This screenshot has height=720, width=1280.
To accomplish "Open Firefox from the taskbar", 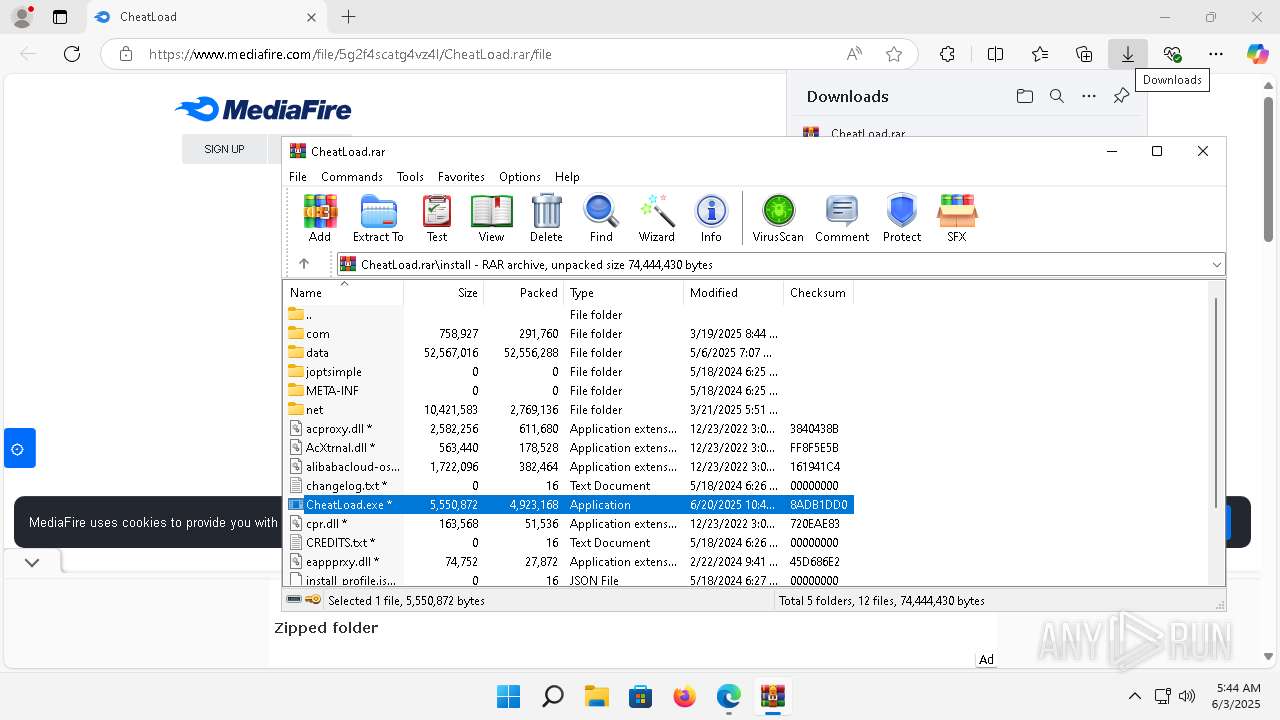I will click(685, 696).
